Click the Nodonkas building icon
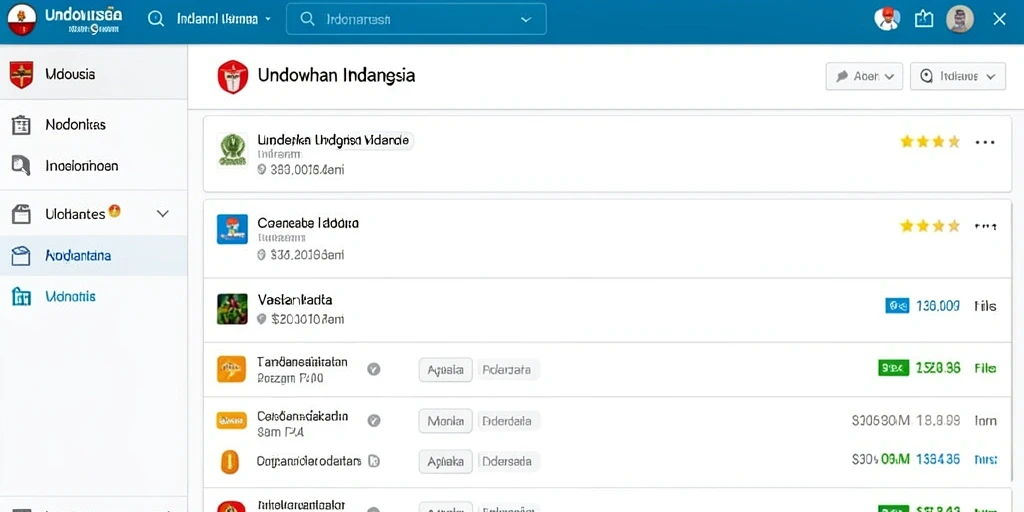 21,125
